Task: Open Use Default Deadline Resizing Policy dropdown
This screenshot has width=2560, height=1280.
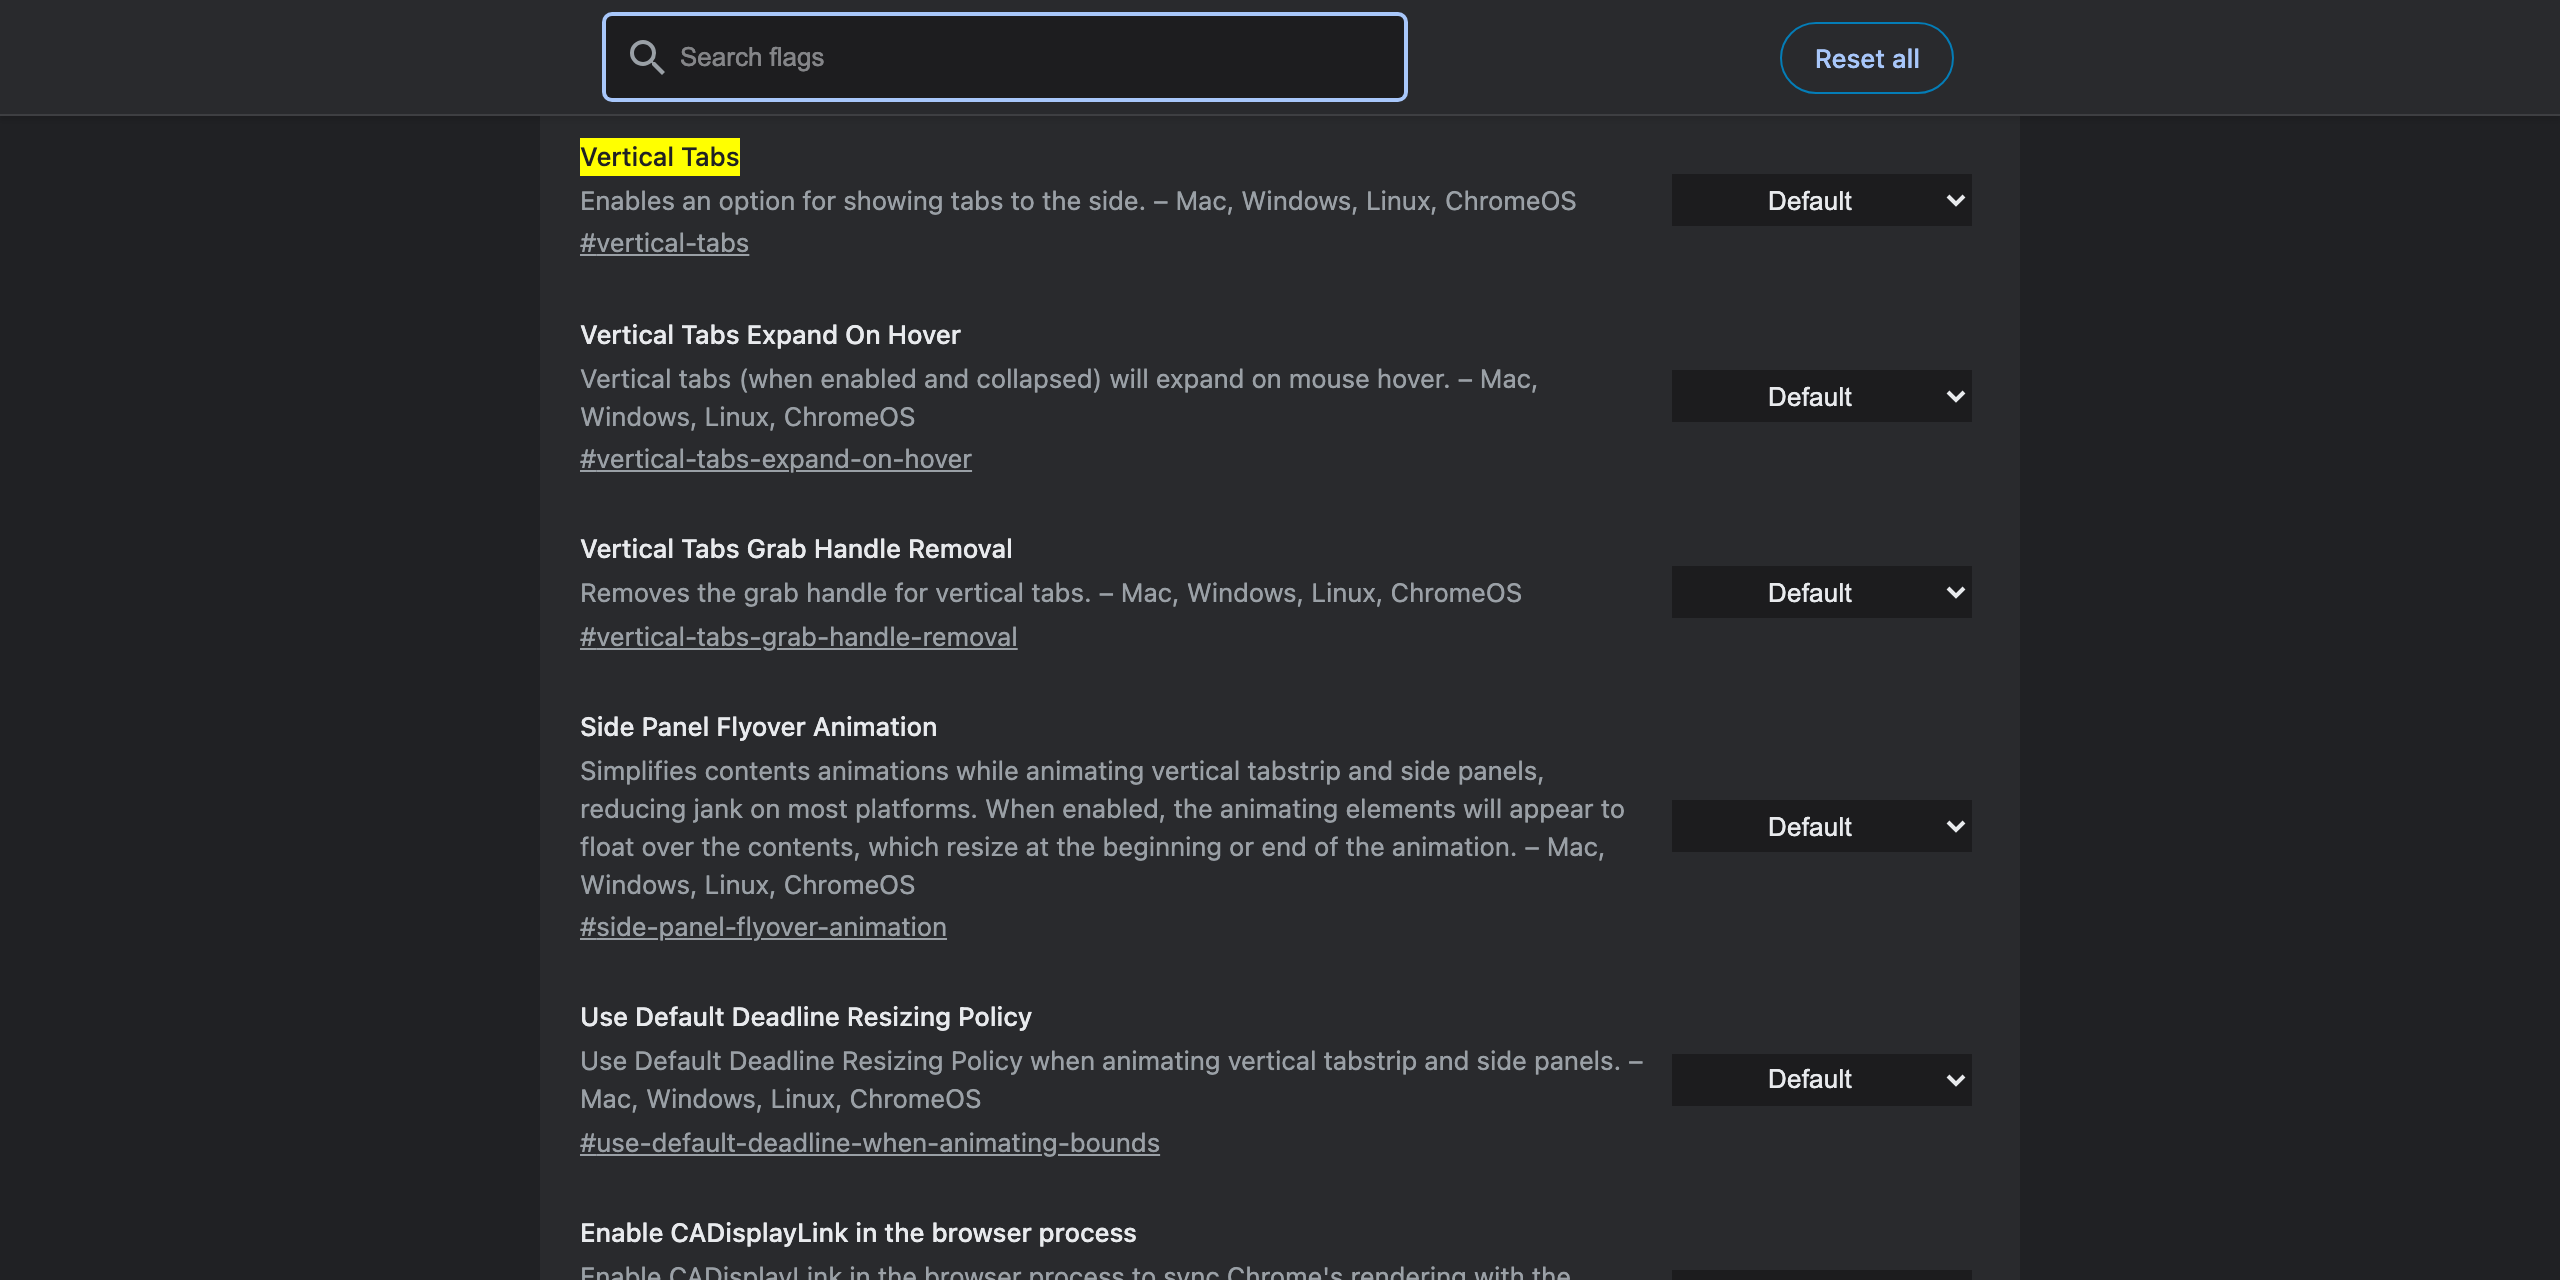Action: tap(1821, 1079)
